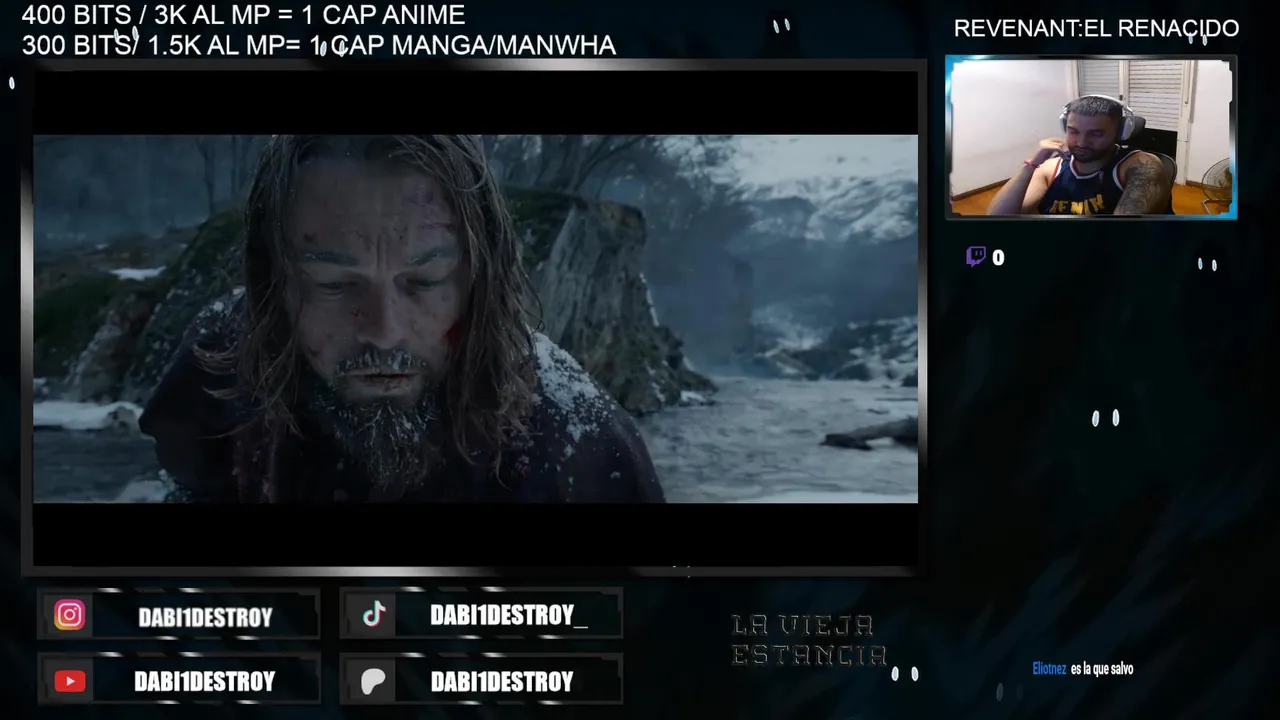Click the YouTube logo icon
Image resolution: width=1280 pixels, height=720 pixels.
coord(70,681)
